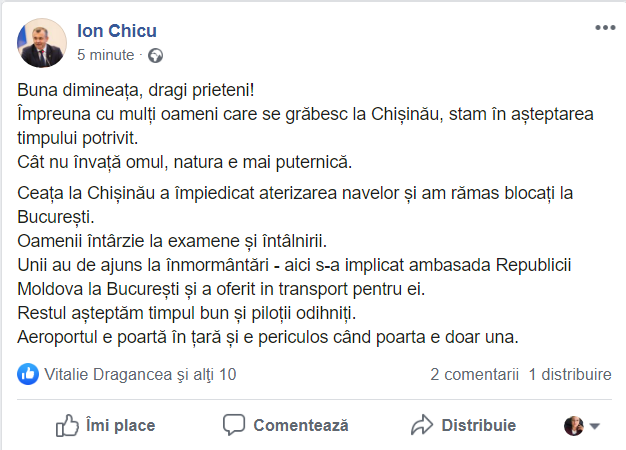Click the 'Buna dimineața, dragi prieteni!' post text

(x=135, y=90)
